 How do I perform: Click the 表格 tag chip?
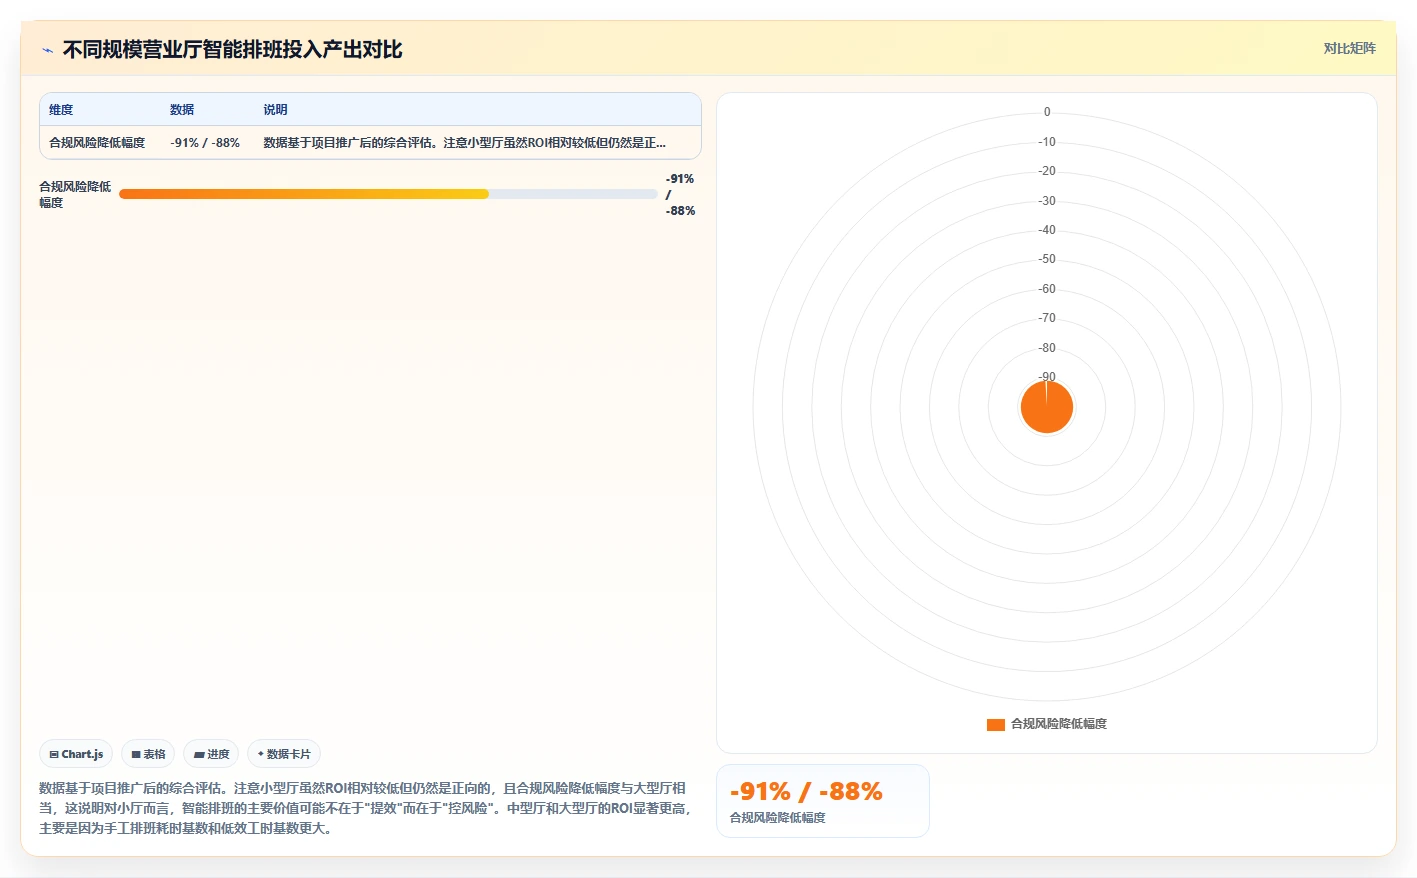148,754
